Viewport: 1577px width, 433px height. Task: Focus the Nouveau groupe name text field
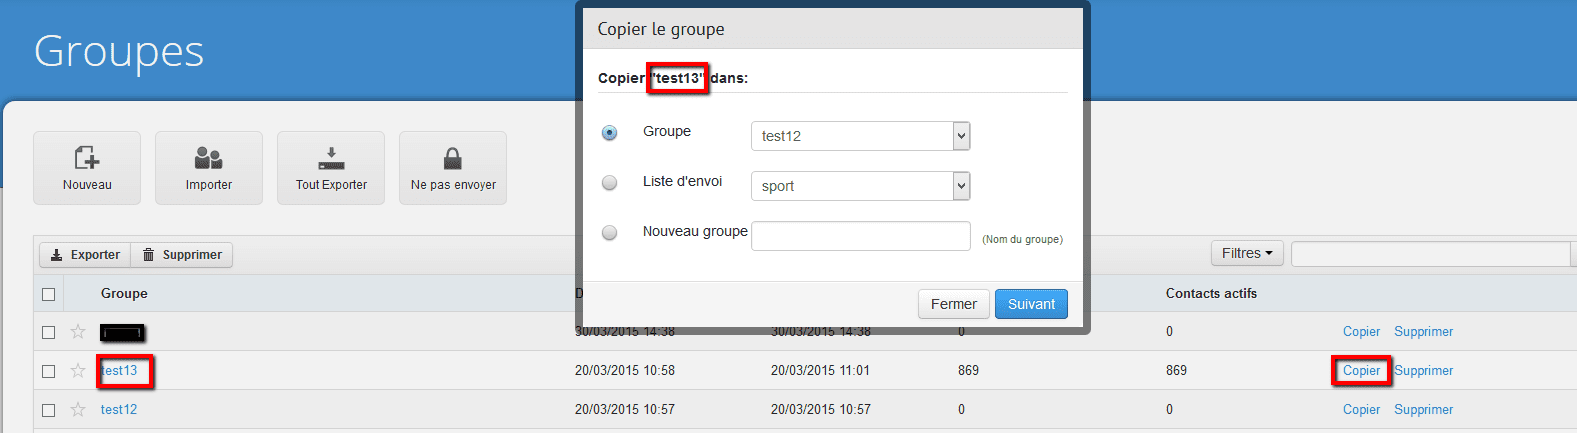[860, 236]
